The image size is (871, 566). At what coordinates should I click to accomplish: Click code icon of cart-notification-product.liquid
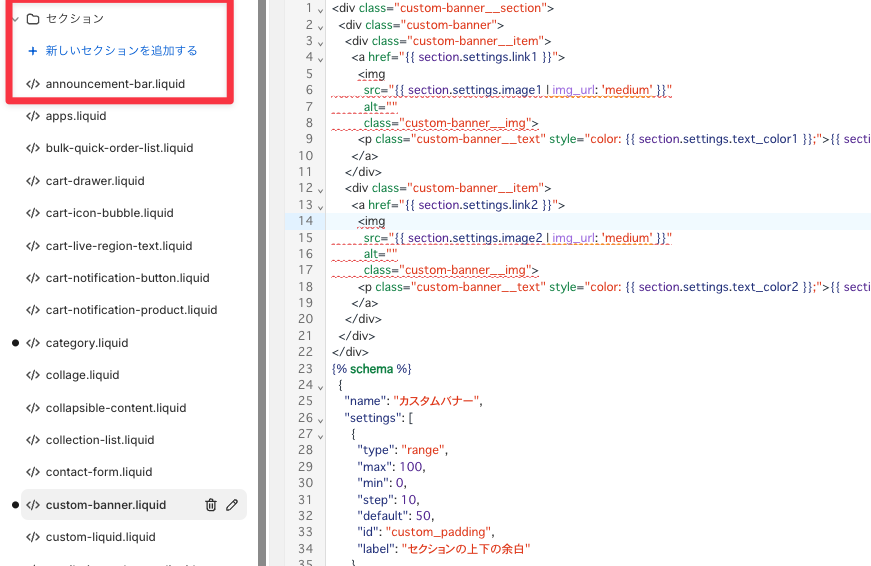point(33,310)
